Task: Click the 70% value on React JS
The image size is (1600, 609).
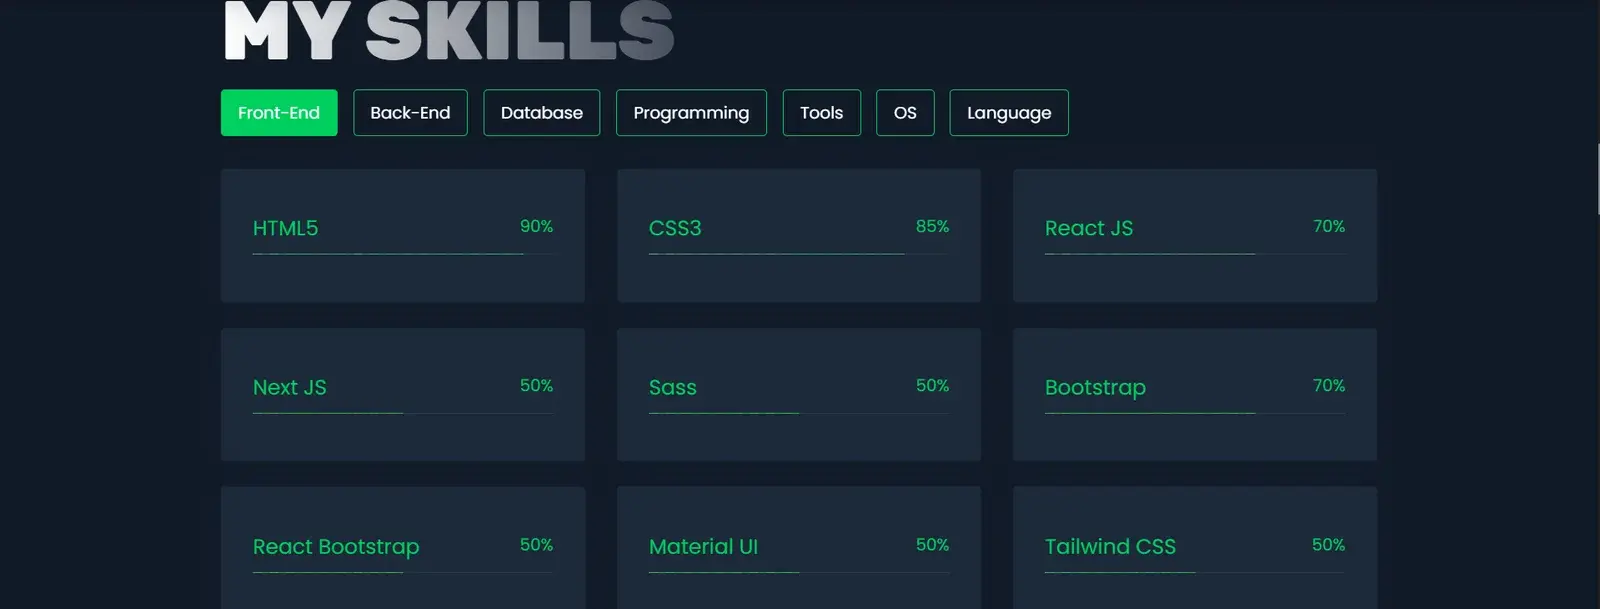Action: click(1329, 226)
